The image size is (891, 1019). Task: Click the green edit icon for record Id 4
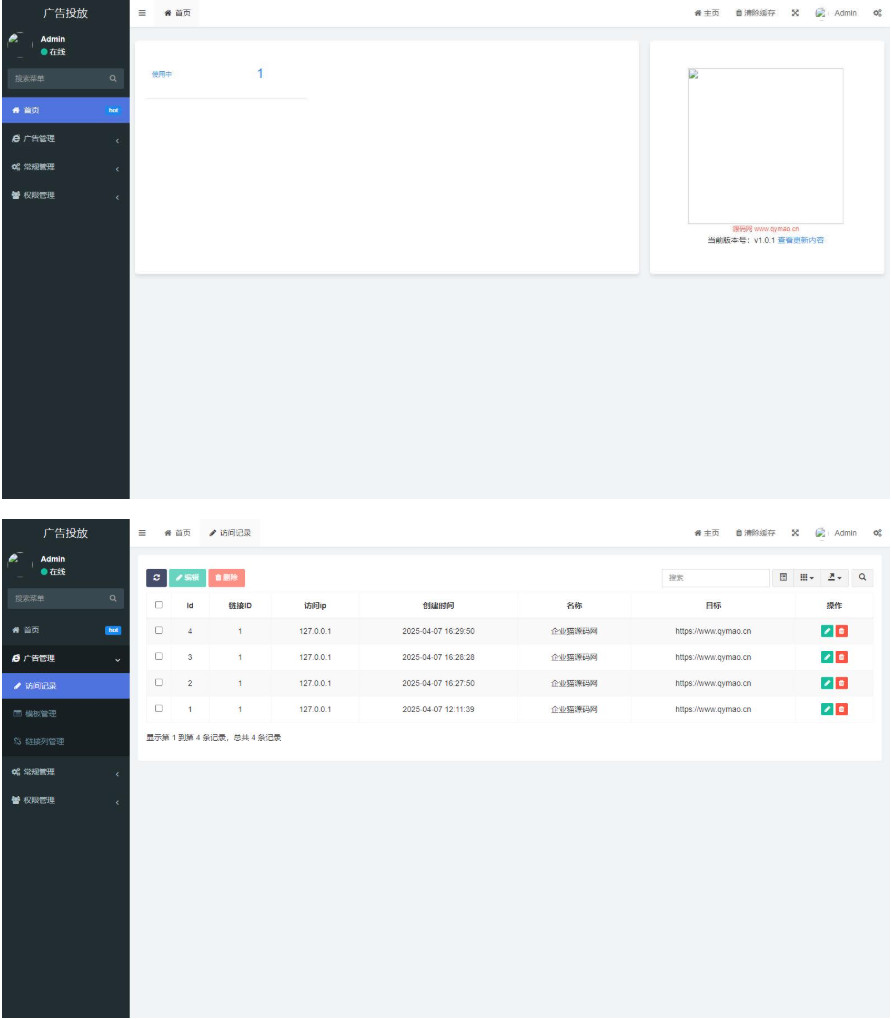[827, 631]
